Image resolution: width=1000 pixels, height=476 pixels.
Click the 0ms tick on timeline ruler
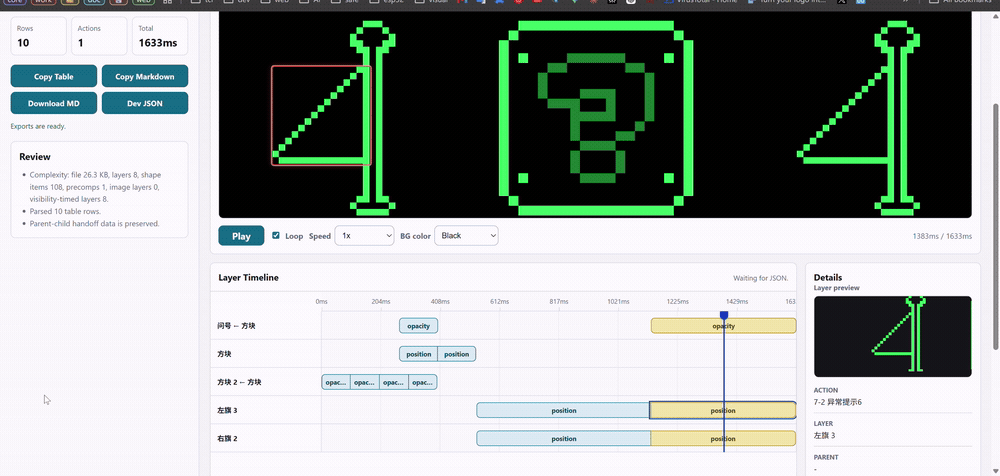[x=321, y=301]
